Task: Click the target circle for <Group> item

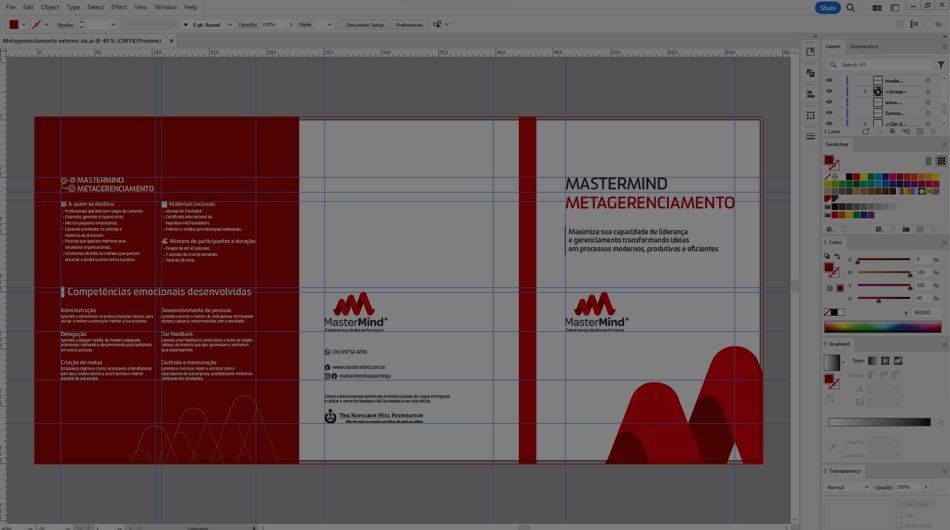Action: [928, 91]
